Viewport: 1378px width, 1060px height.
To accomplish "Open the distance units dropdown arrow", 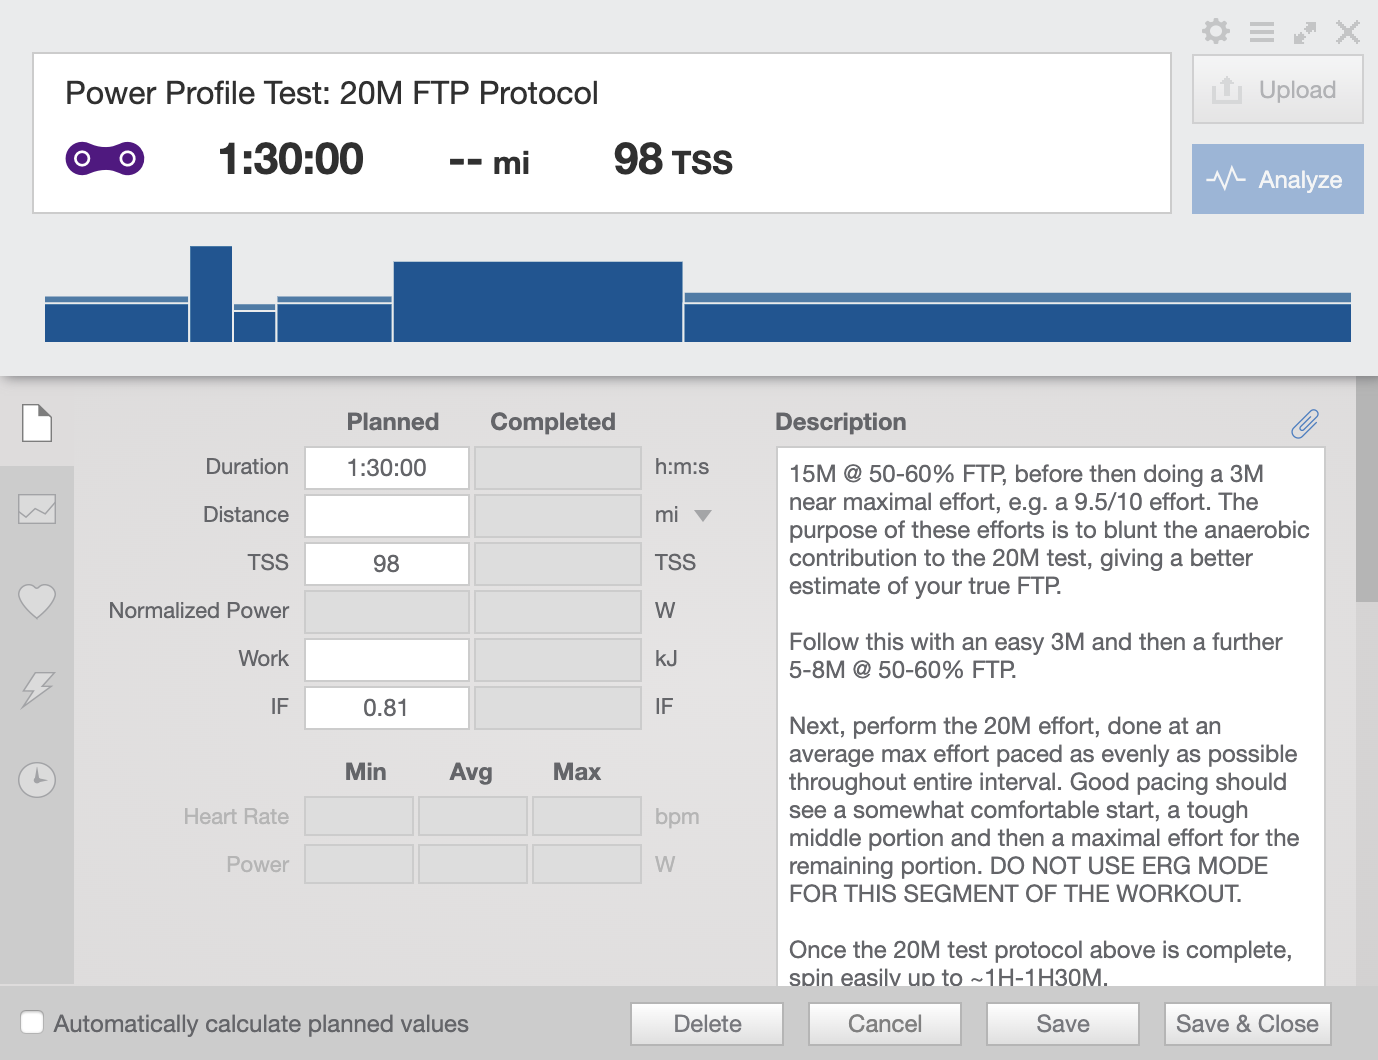I will (x=703, y=516).
